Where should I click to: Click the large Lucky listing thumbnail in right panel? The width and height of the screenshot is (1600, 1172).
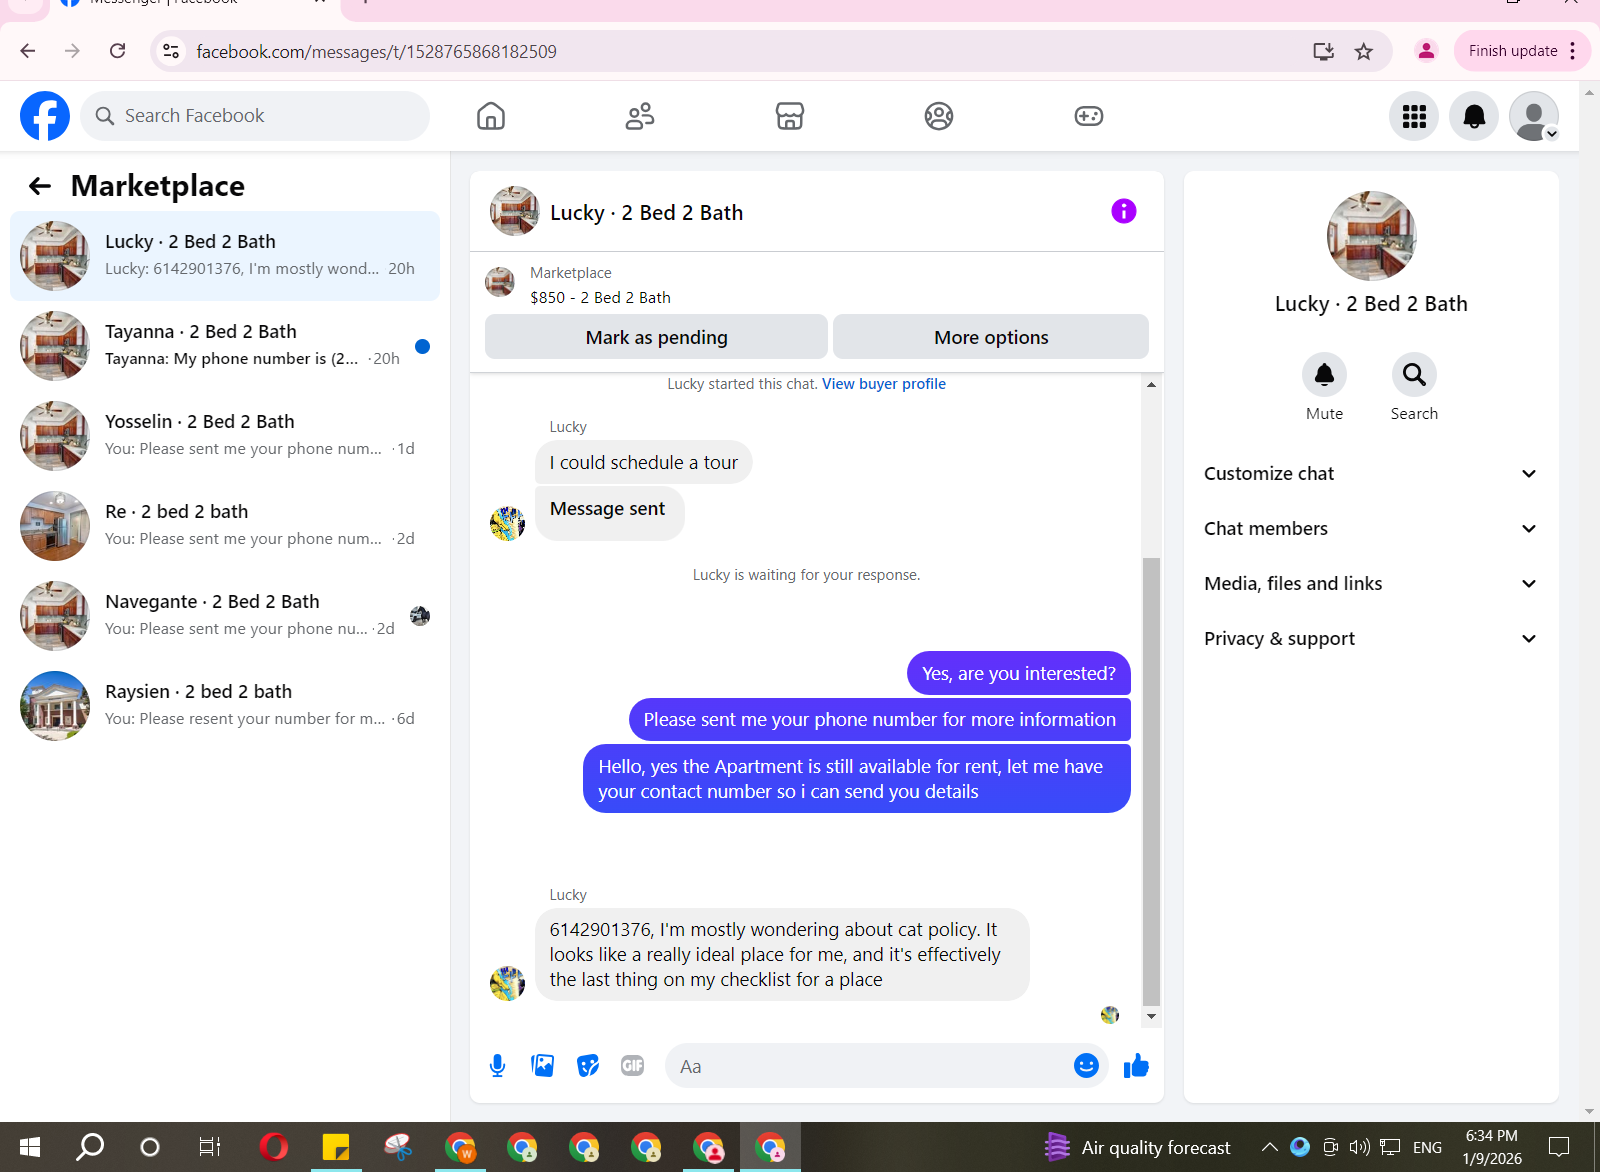click(1371, 236)
